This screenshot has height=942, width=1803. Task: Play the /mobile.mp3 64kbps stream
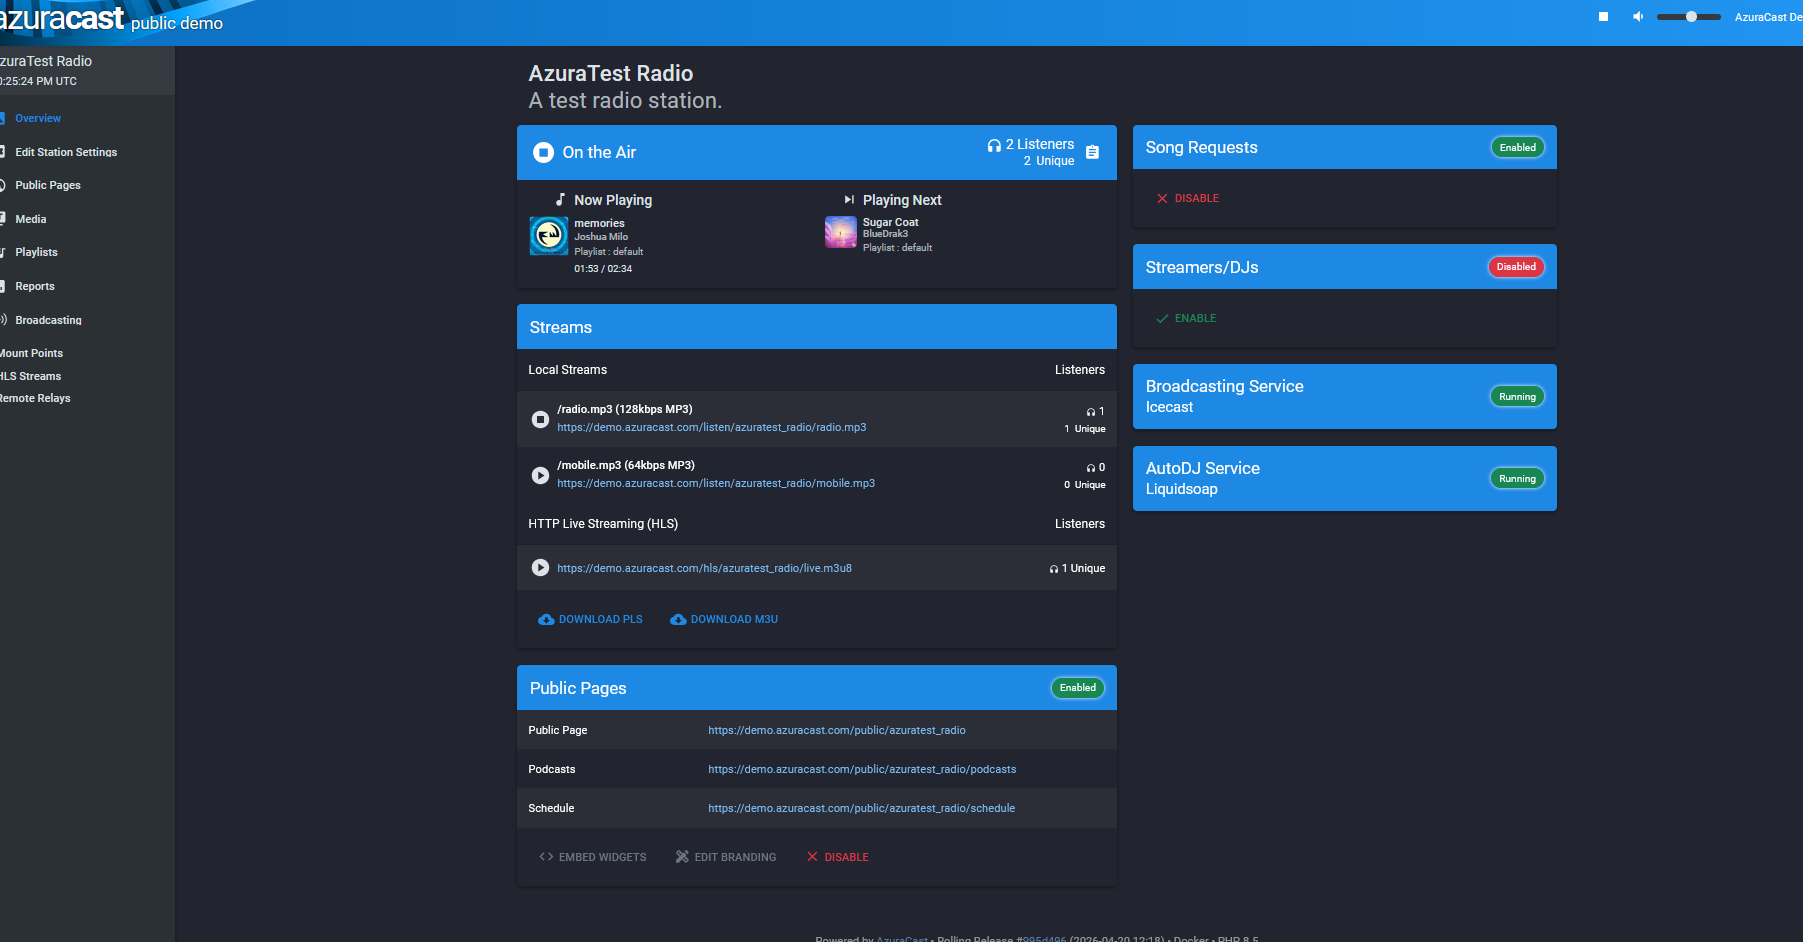pos(540,475)
